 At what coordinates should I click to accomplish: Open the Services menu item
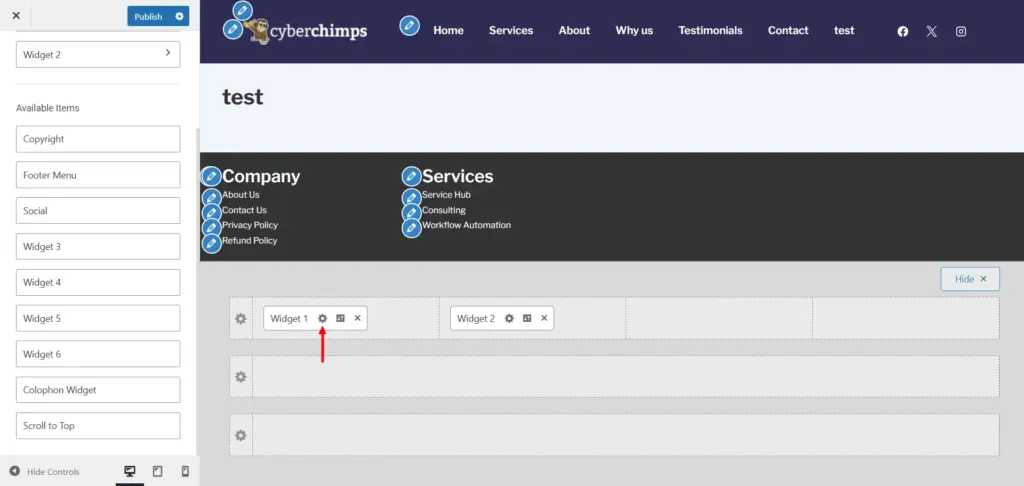[x=511, y=30]
